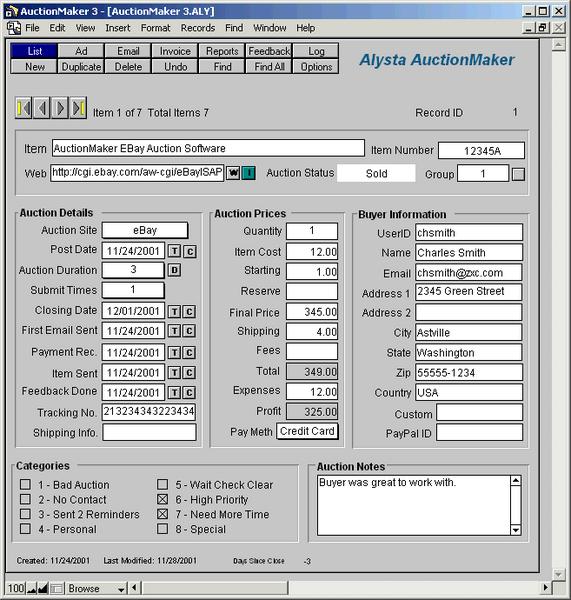Click C button next to Closing Date

189,311
